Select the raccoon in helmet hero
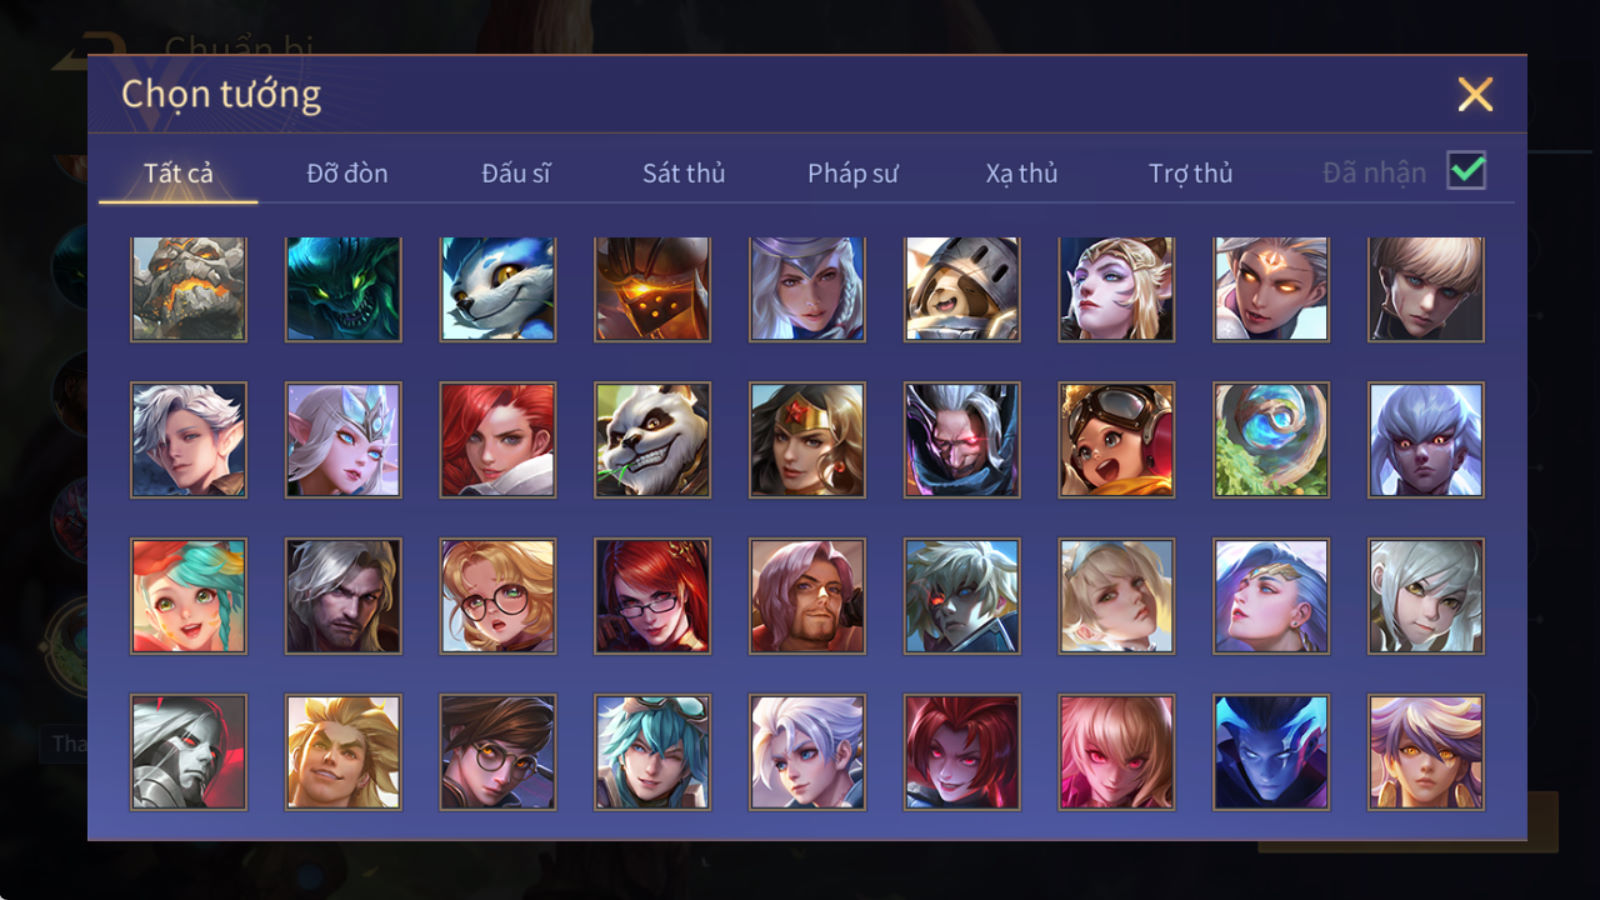This screenshot has height=900, width=1600. pyautogui.click(x=962, y=289)
